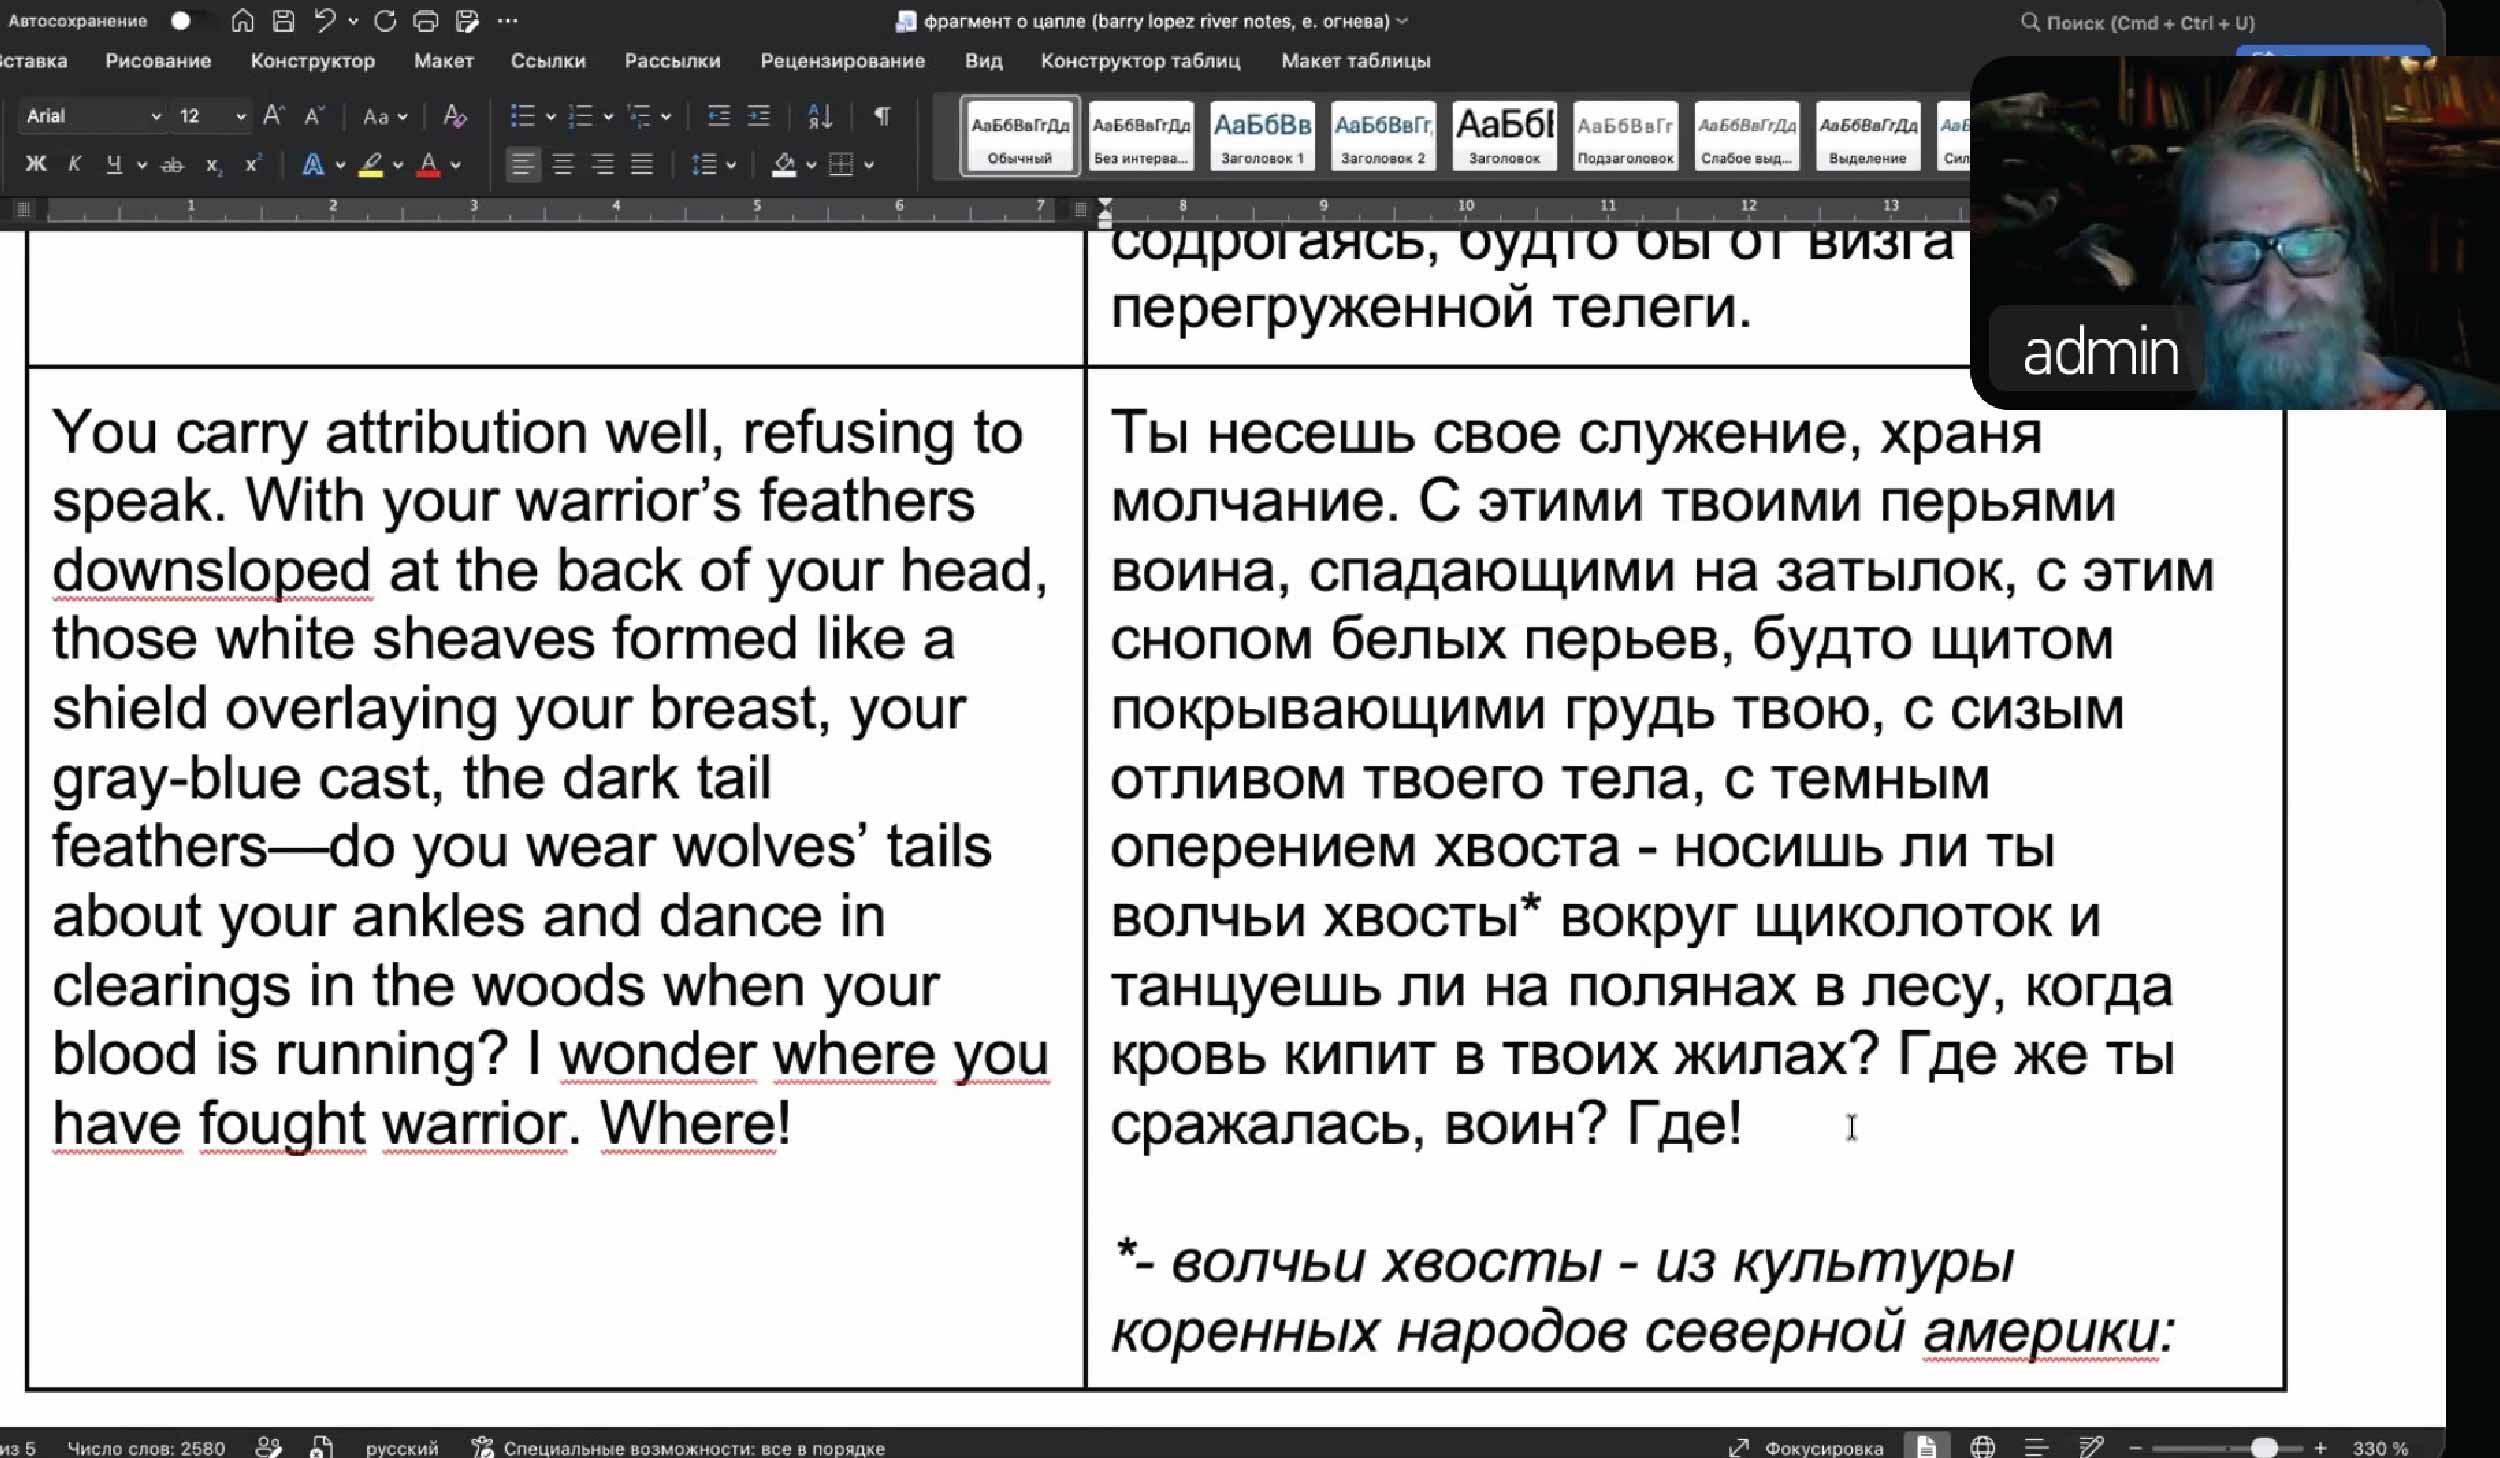Center-align text with the center icon
The width and height of the screenshot is (2500, 1458).
563,165
